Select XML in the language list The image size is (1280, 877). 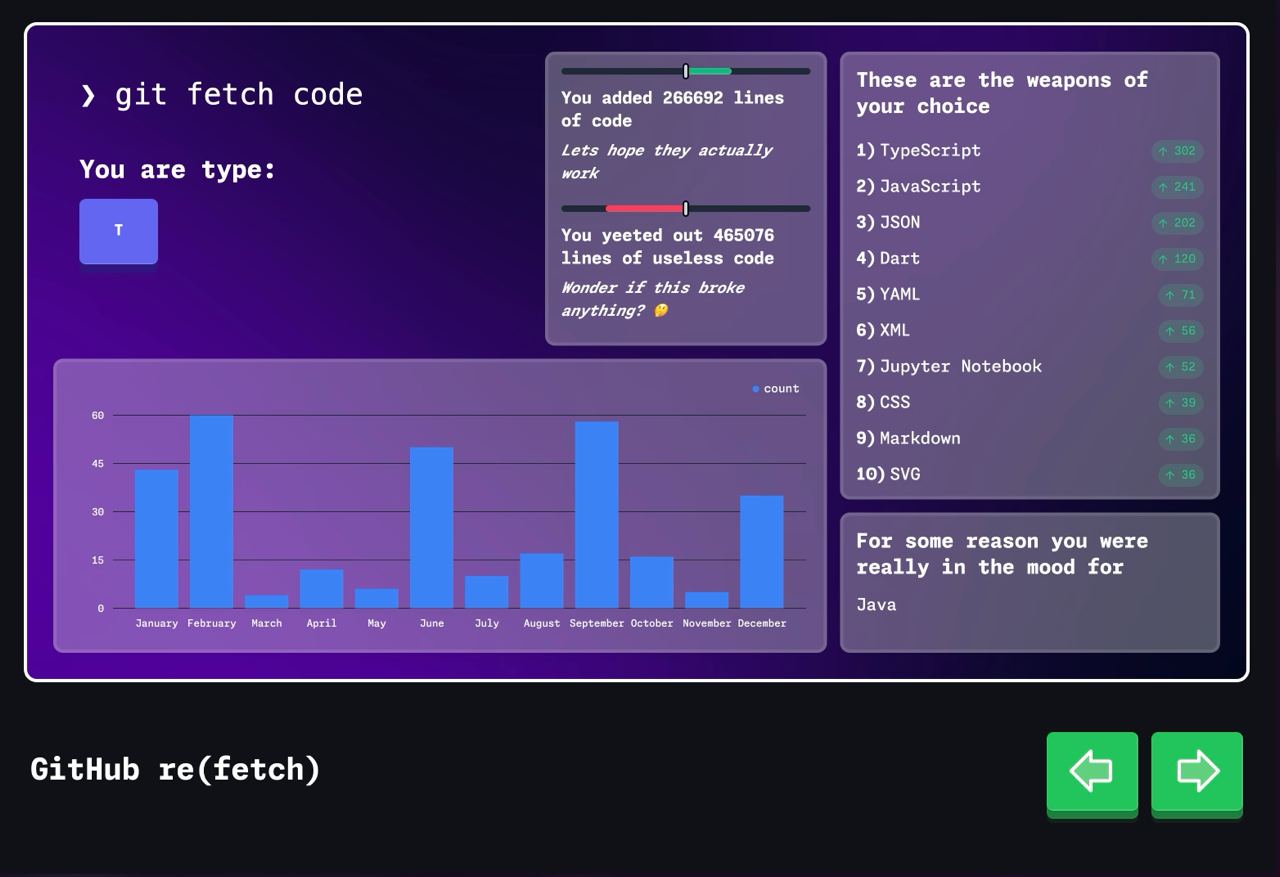[895, 331]
